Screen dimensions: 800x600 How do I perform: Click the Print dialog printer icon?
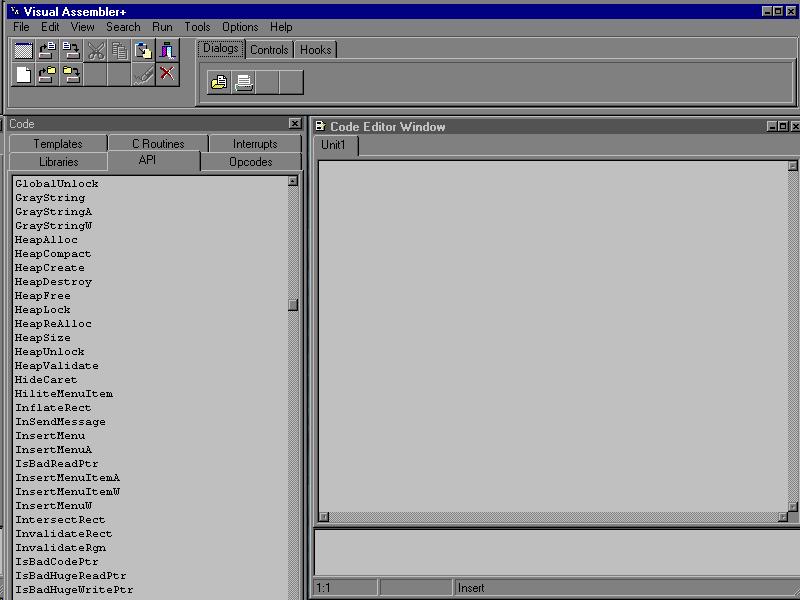click(243, 83)
